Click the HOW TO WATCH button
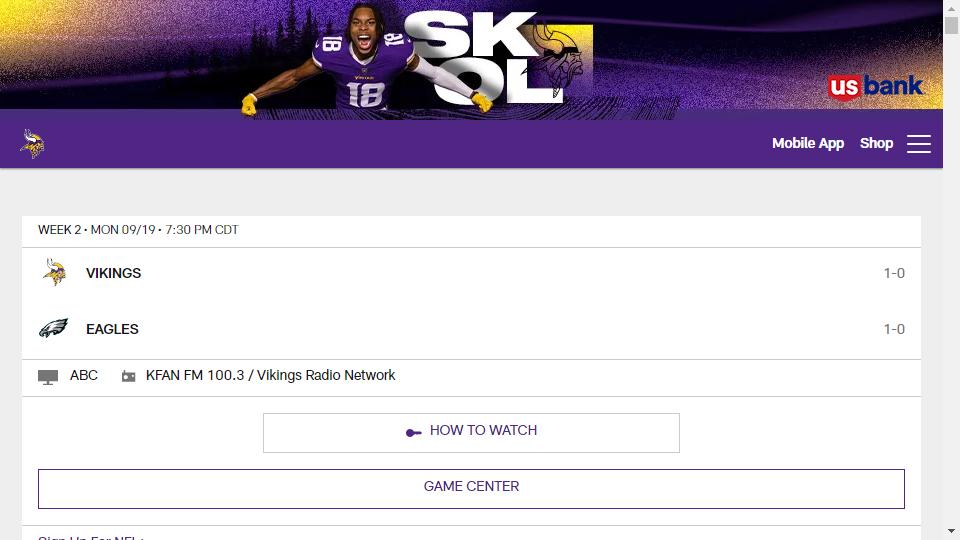The width and height of the screenshot is (960, 540). [x=471, y=433]
